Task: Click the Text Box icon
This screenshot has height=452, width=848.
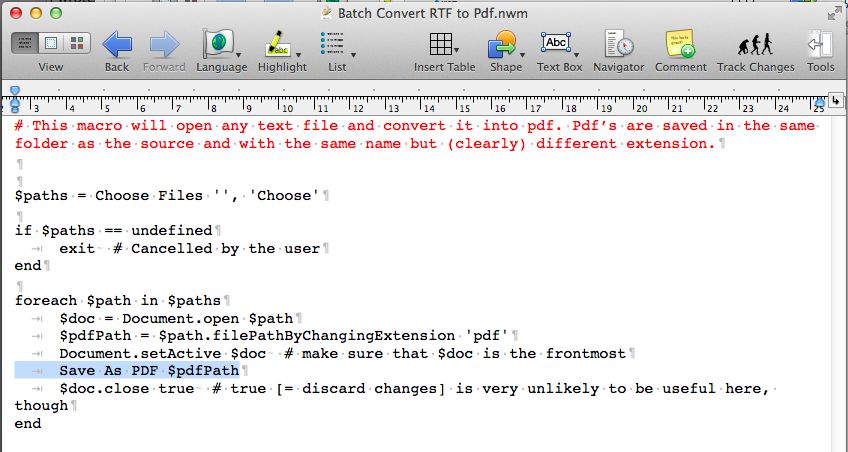Action: (x=555, y=44)
